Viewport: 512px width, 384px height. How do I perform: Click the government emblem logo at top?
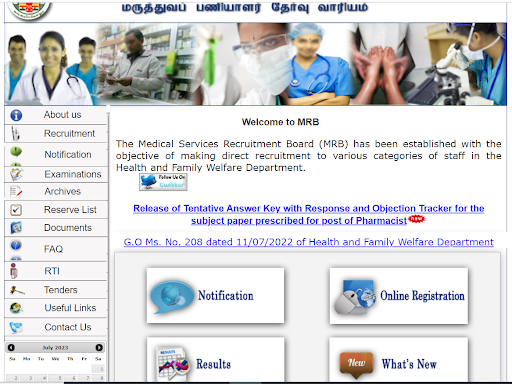pyautogui.click(x=29, y=11)
